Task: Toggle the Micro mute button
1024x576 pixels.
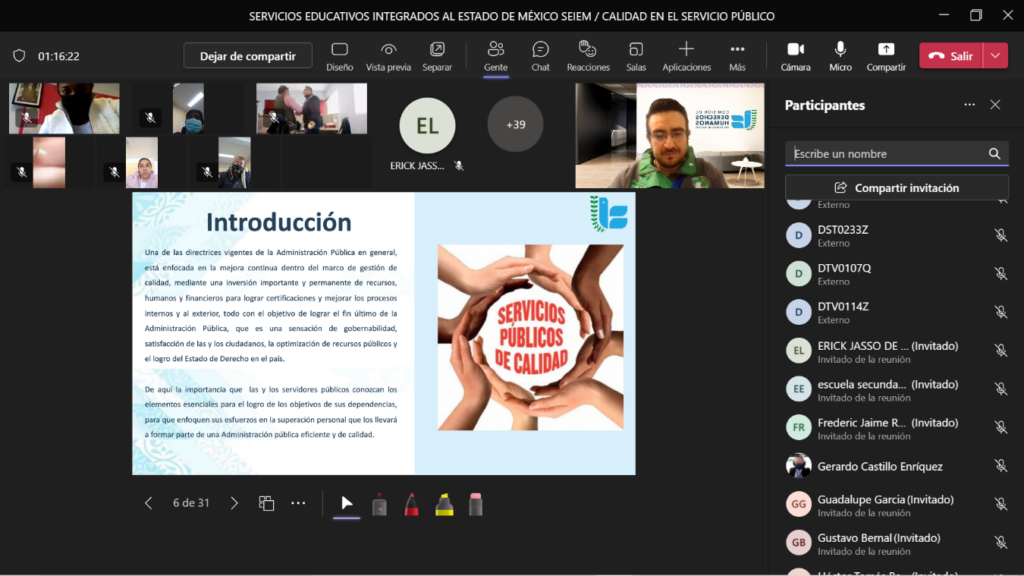Action: (840, 55)
